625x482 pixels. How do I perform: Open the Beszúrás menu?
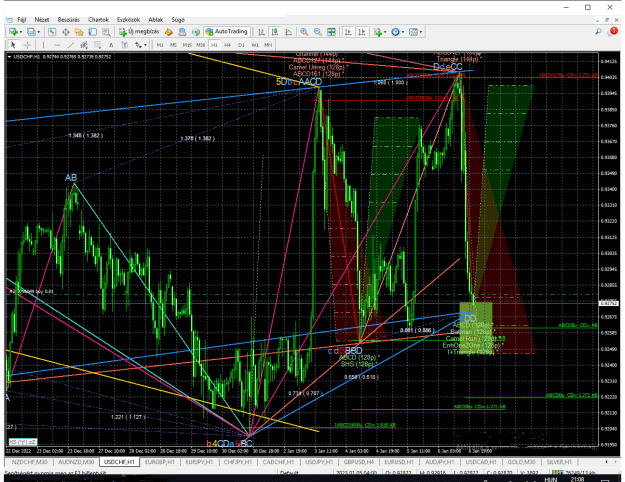click(x=69, y=20)
